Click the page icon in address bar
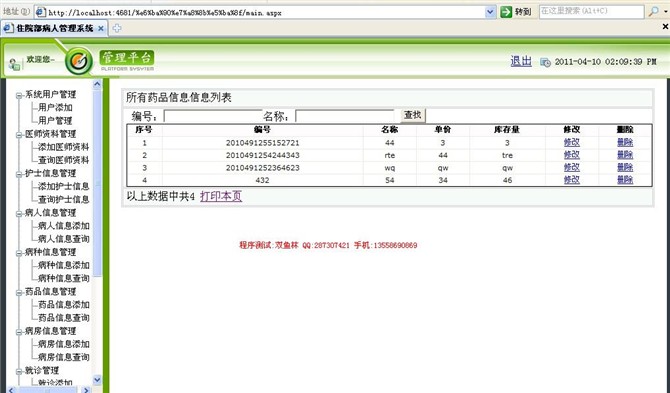Image resolution: width=670 pixels, height=393 pixels. click(x=41, y=12)
